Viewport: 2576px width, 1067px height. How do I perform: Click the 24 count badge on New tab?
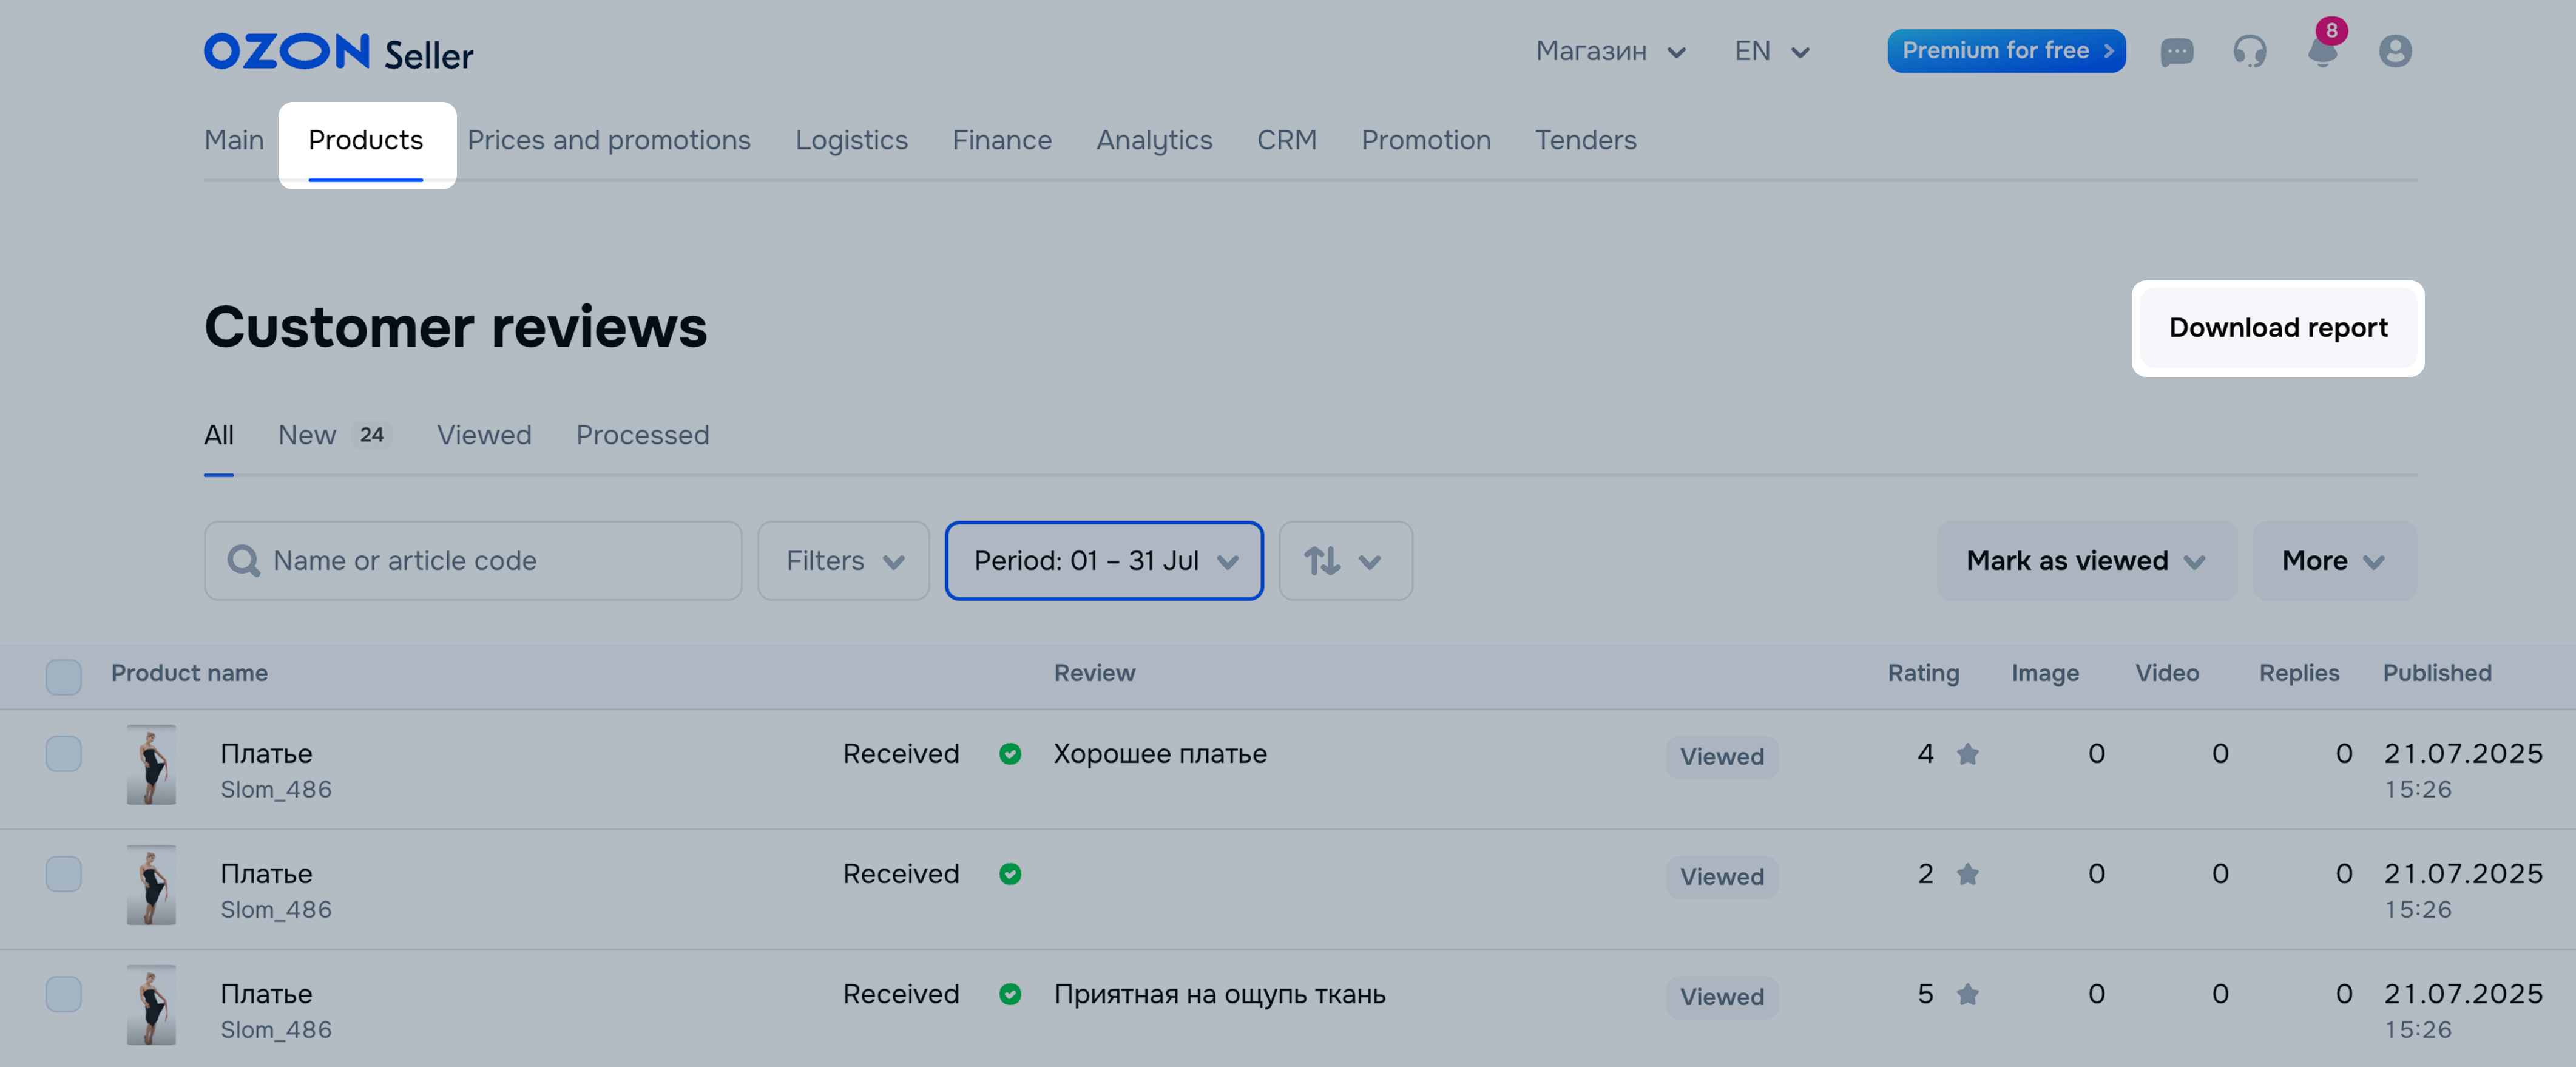click(x=372, y=435)
